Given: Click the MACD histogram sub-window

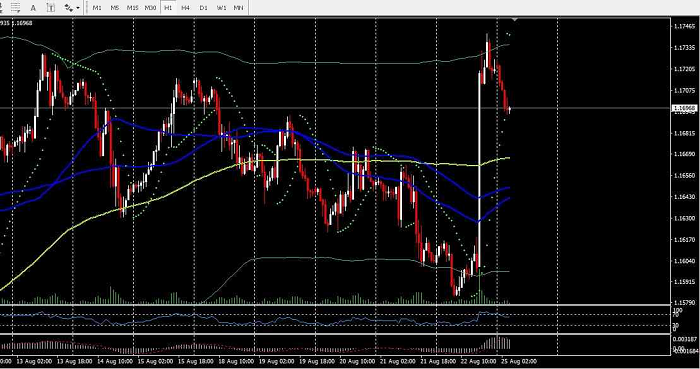Looking at the screenshot, I should 335,344.
